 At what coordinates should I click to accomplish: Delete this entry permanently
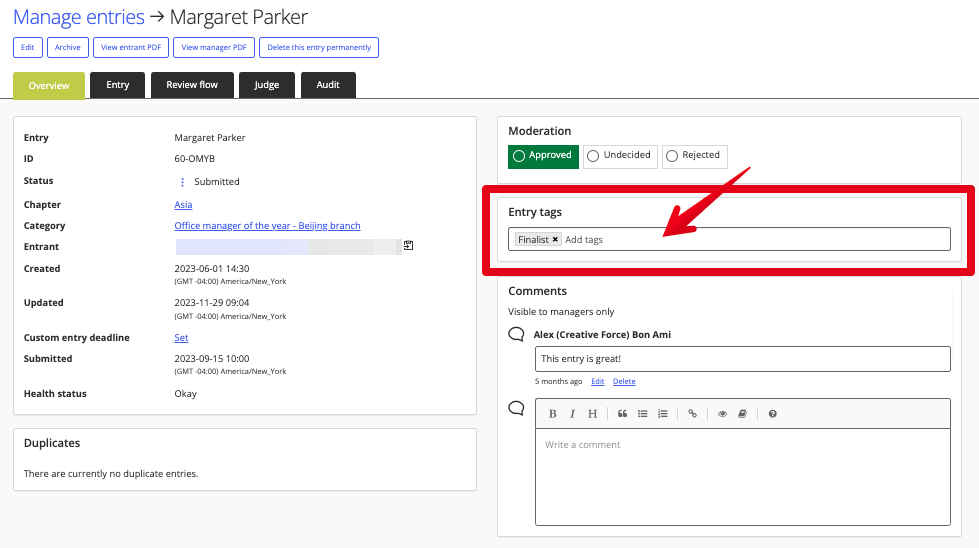pyautogui.click(x=319, y=47)
